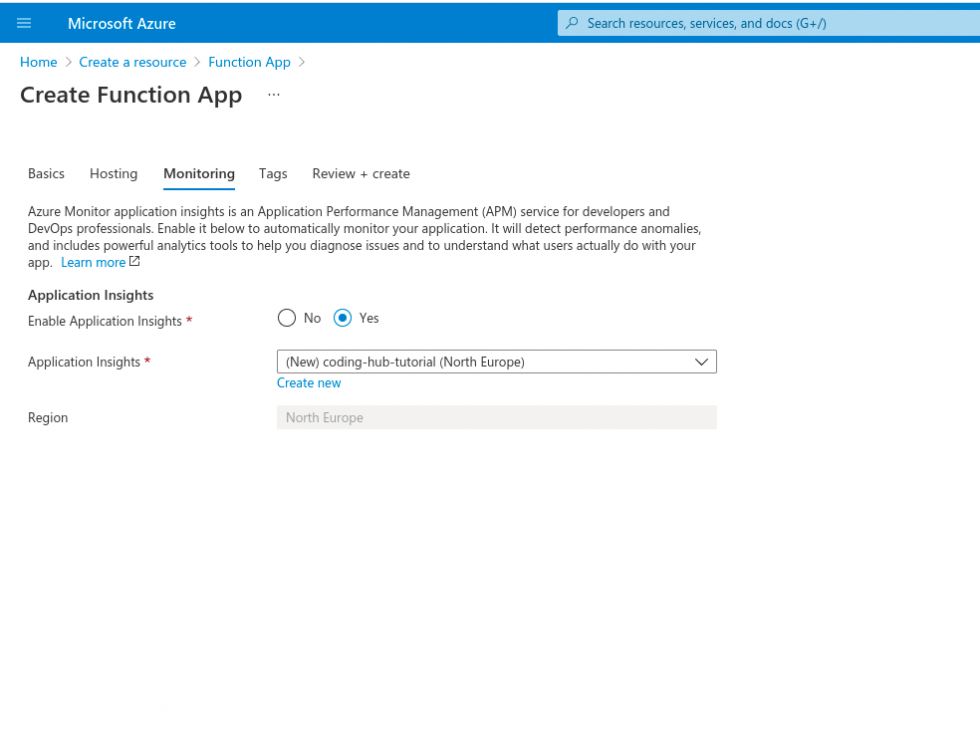Click the Function App breadcrumb
This screenshot has height=733, width=980.
249,62
